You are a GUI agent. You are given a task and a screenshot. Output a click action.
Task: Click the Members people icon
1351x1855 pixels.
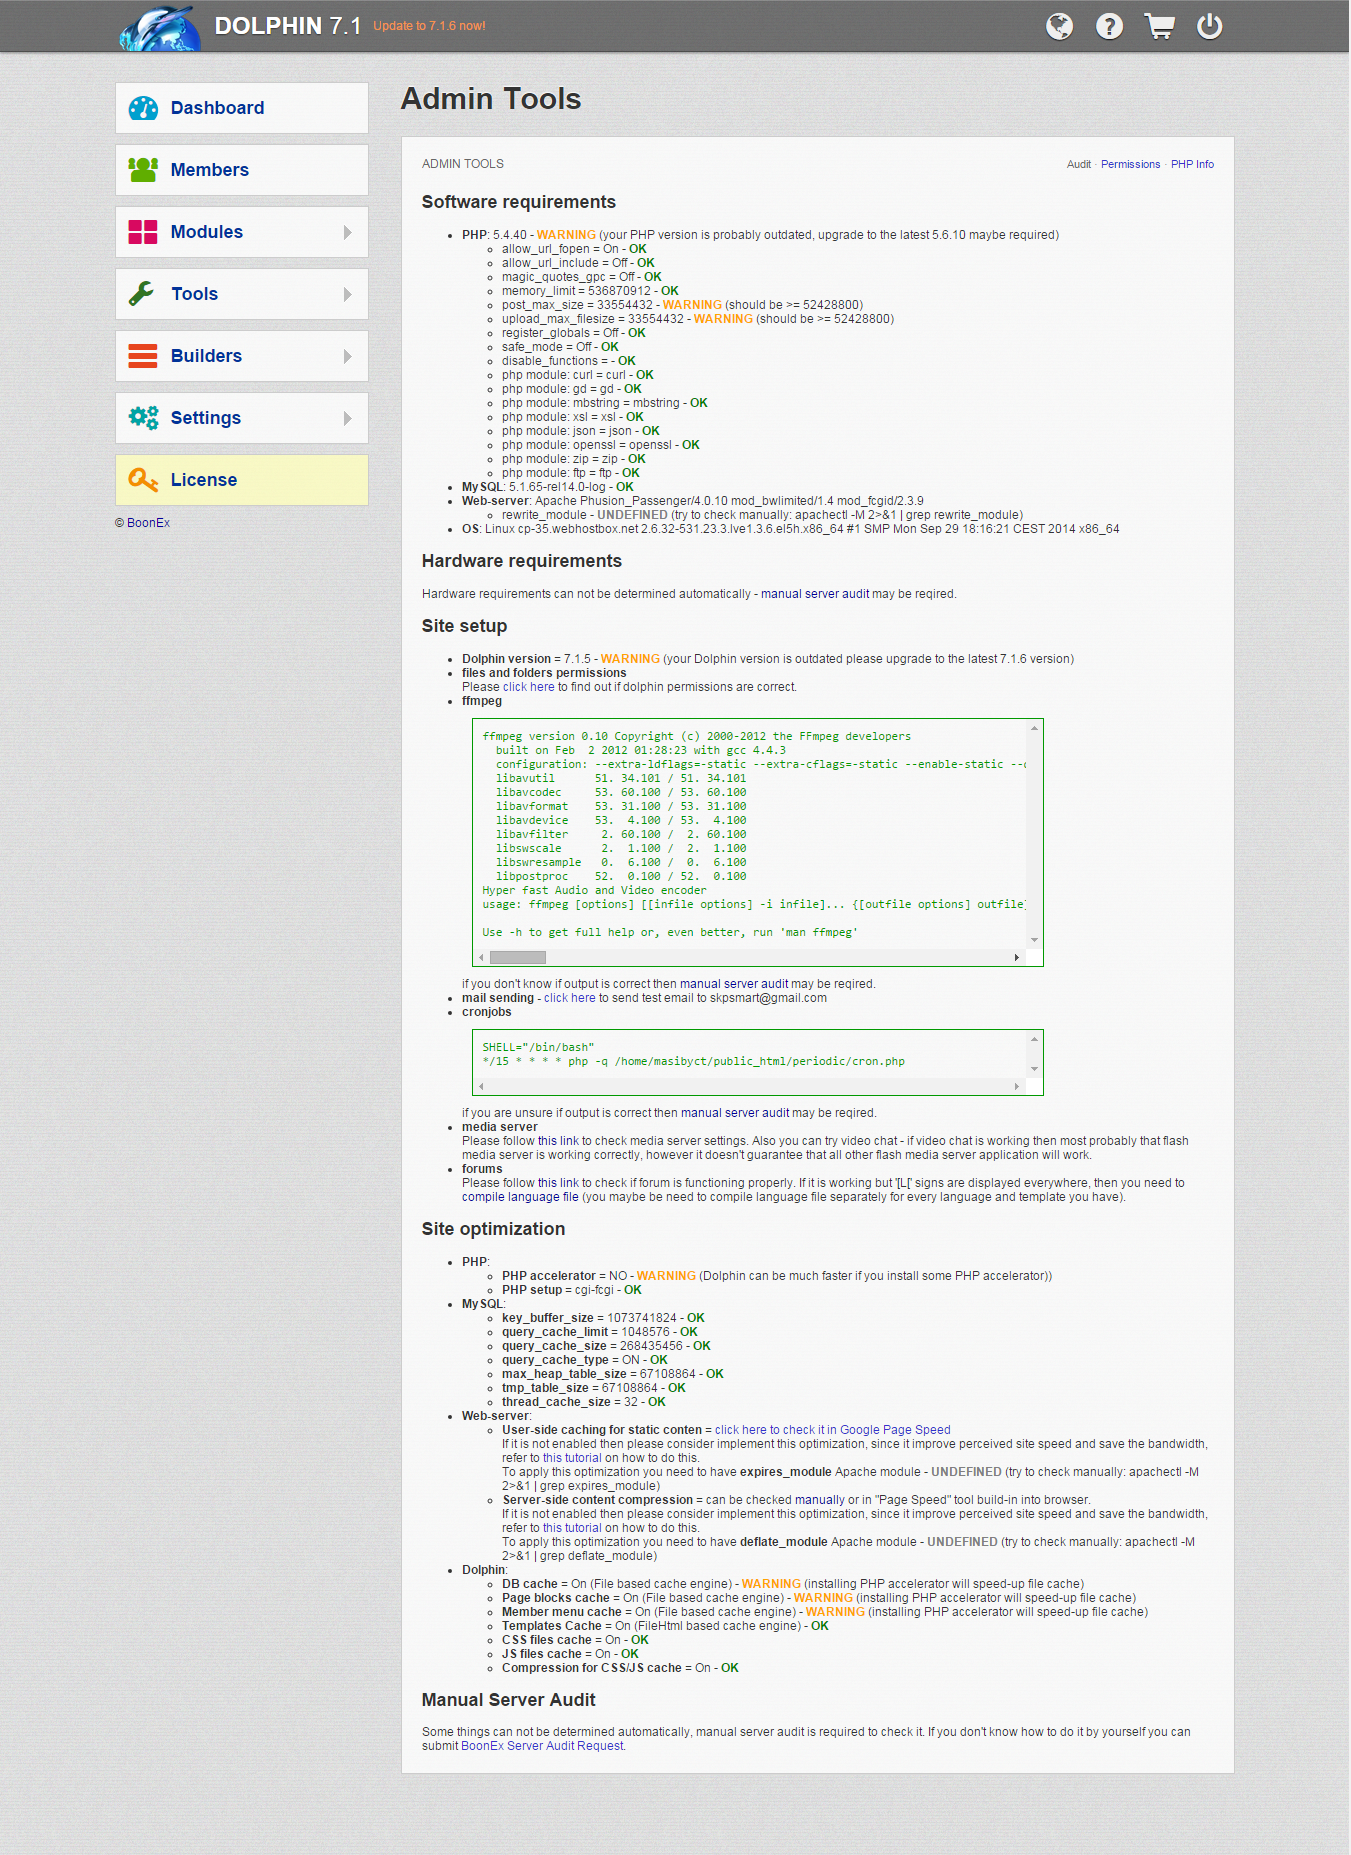(x=143, y=170)
